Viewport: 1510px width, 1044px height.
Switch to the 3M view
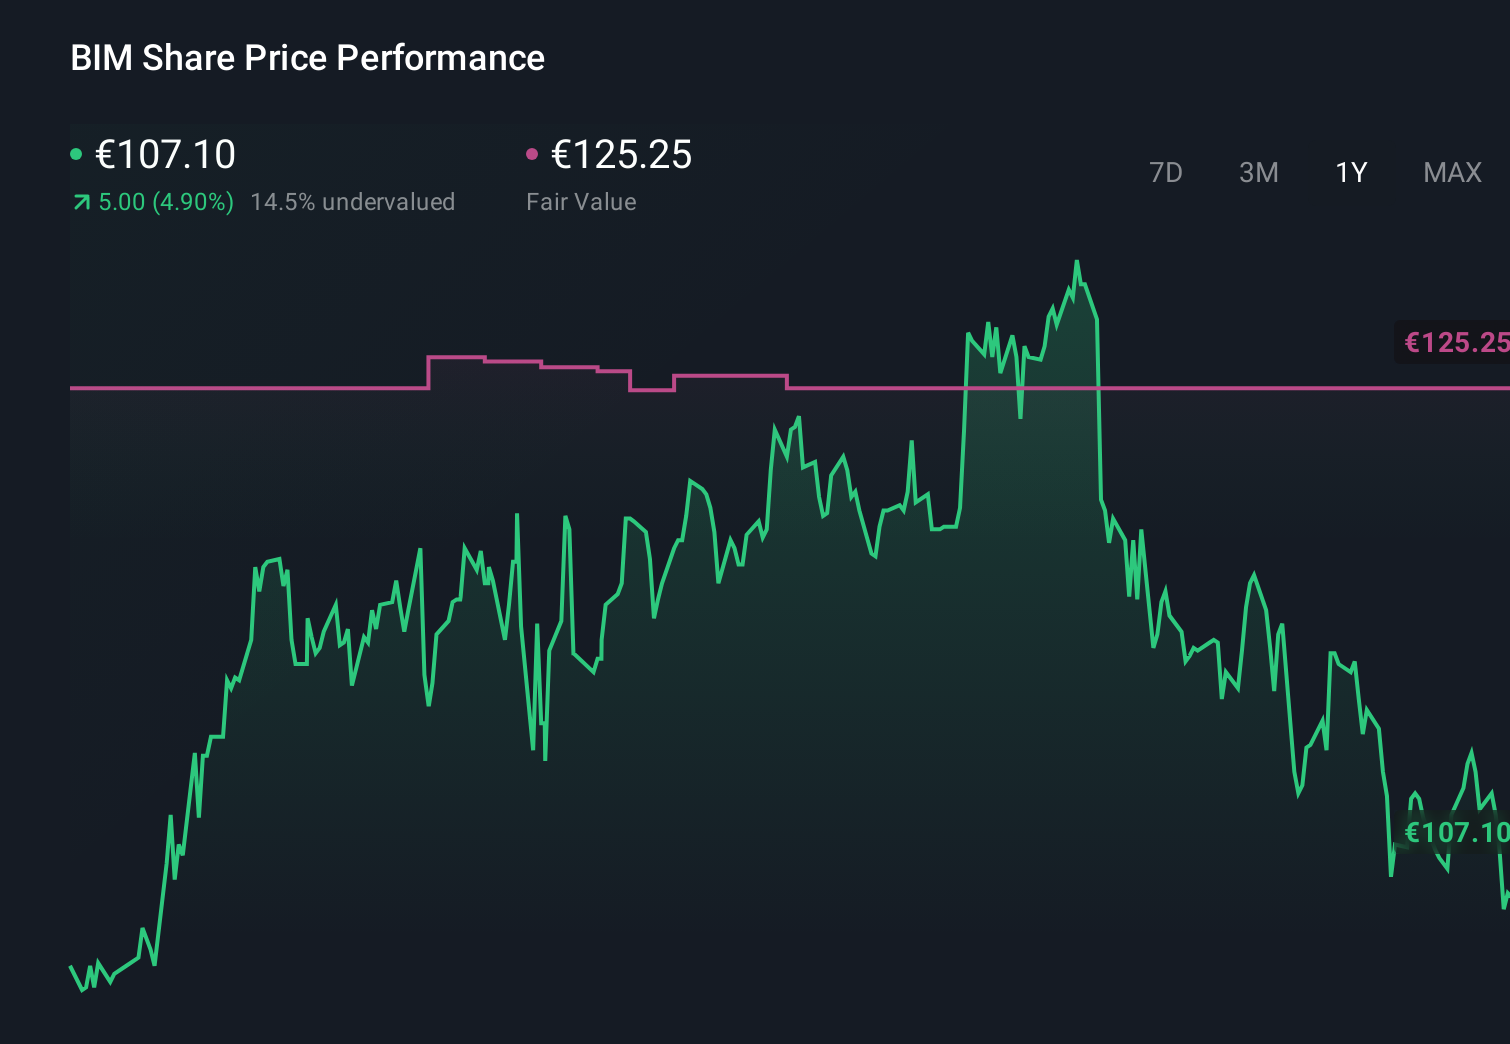[x=1258, y=172]
